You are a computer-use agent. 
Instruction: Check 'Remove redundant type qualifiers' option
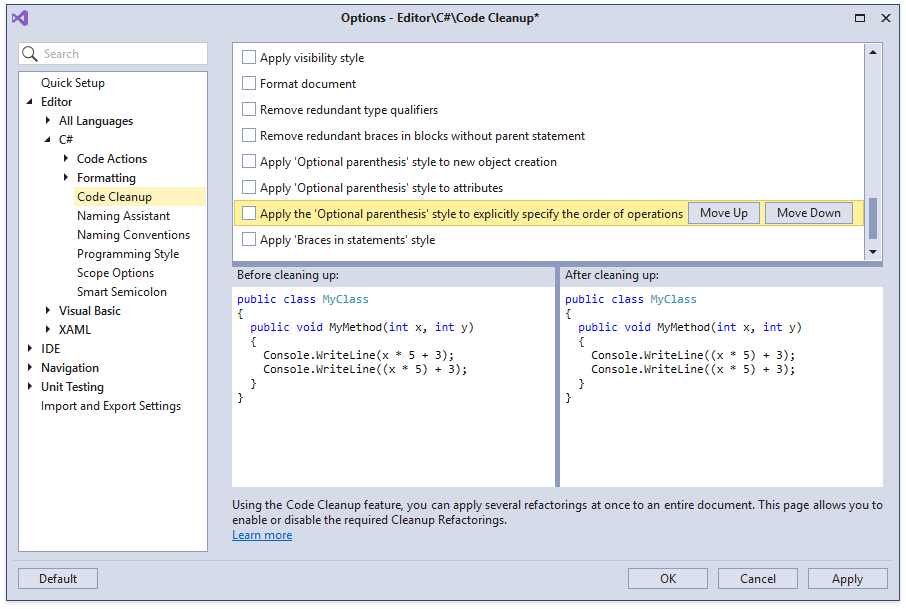(x=249, y=110)
